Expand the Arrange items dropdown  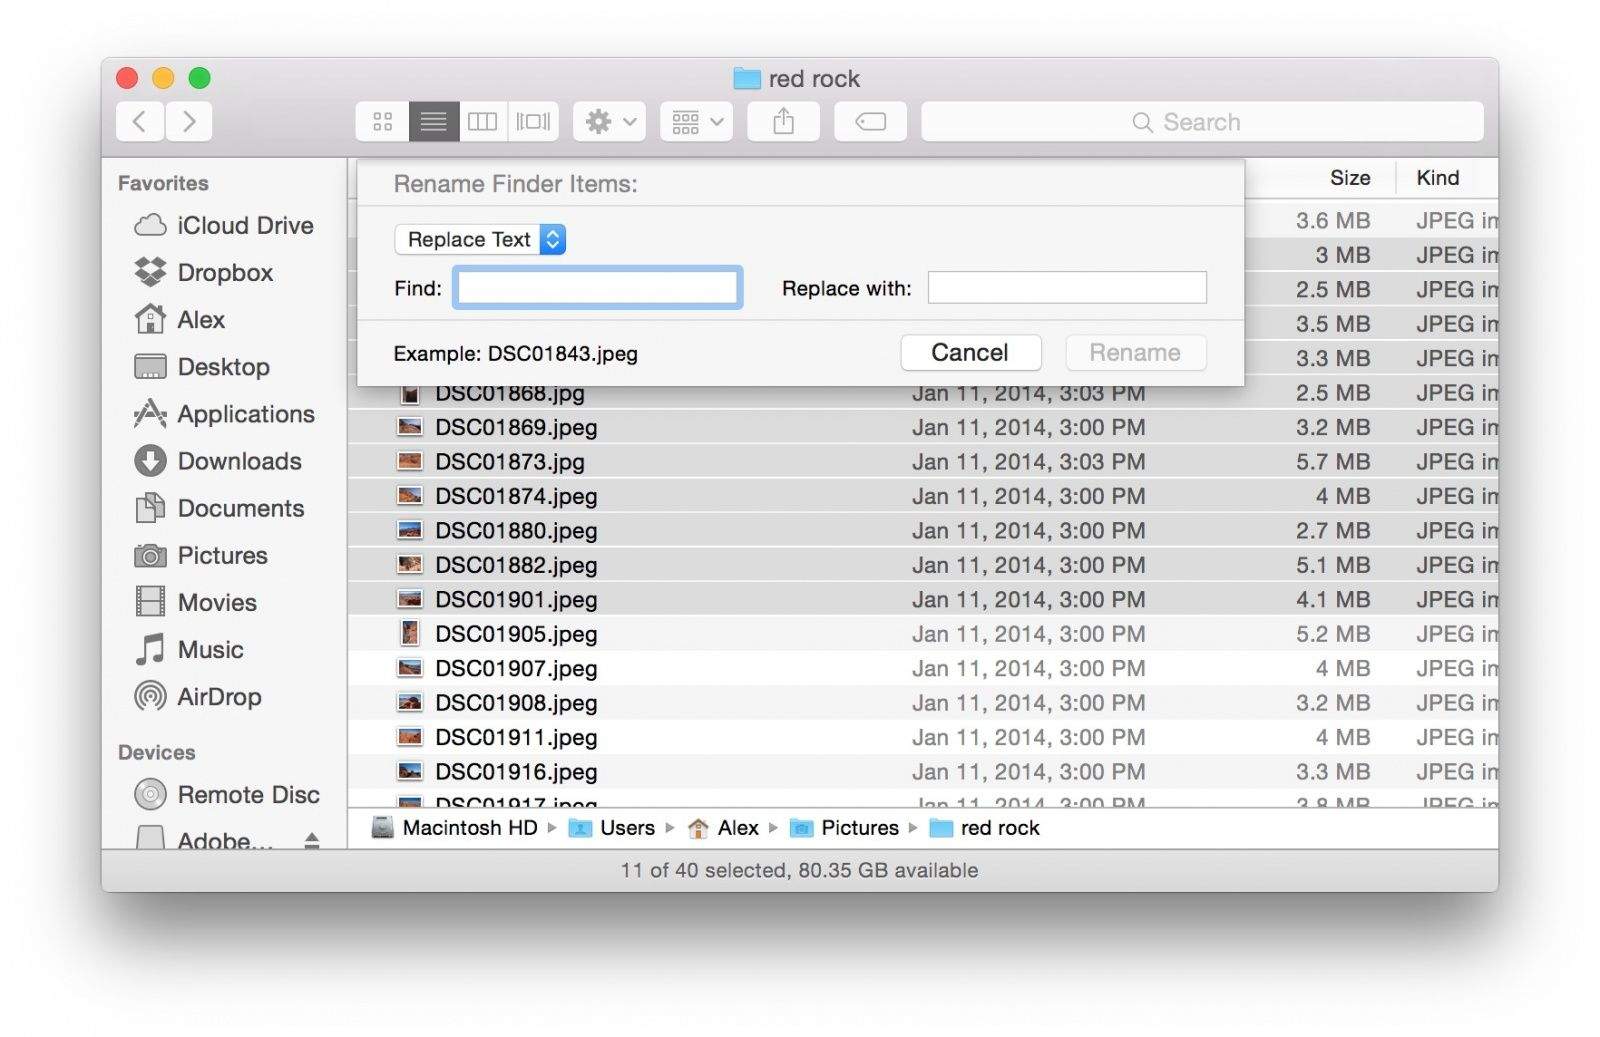click(696, 122)
